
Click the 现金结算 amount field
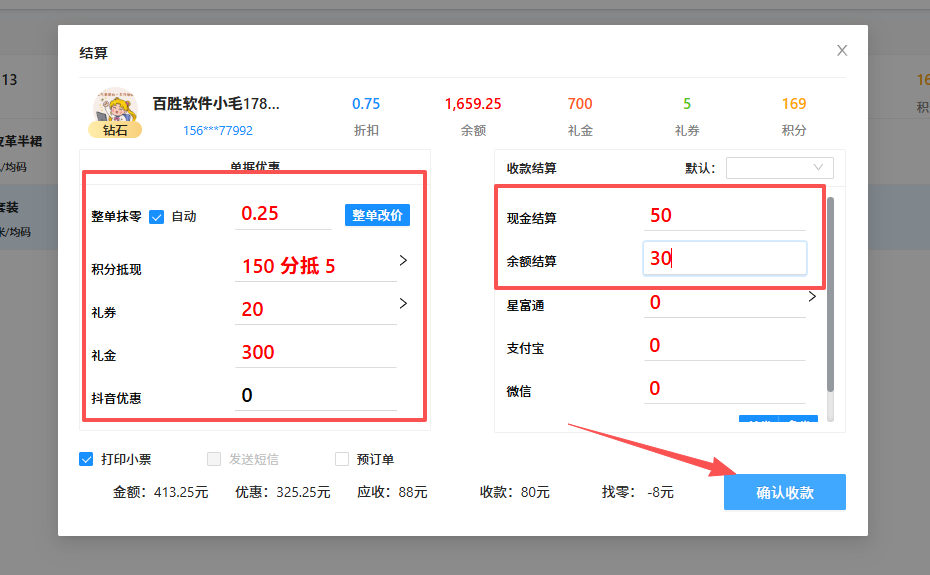[x=725, y=215]
